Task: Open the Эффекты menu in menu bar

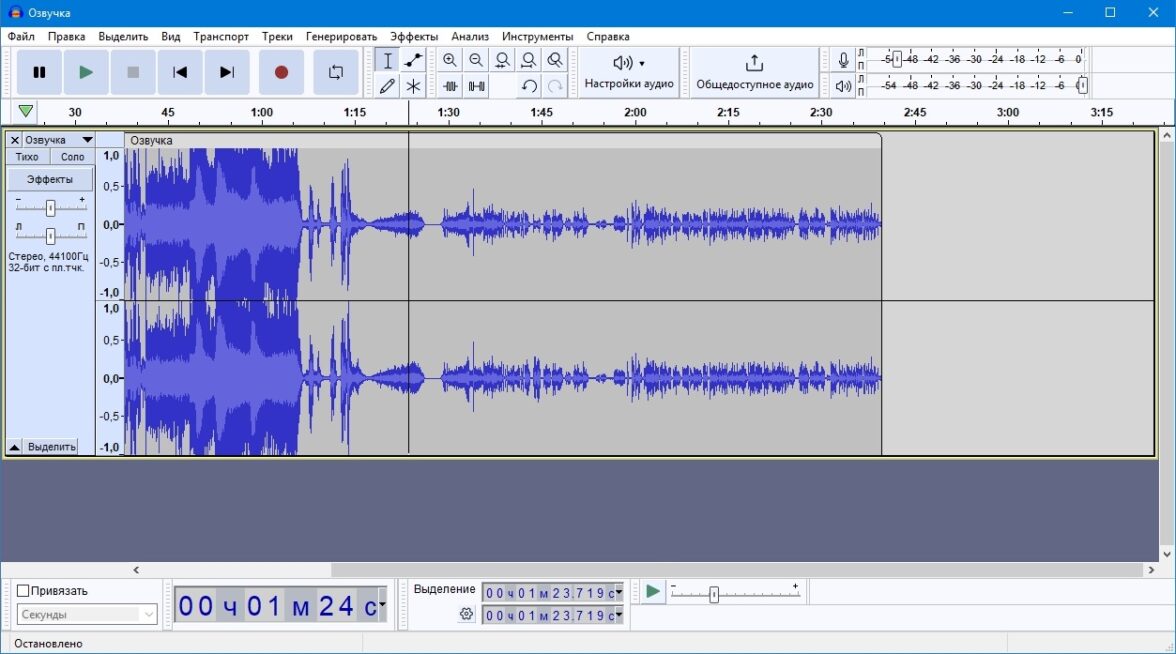Action: (x=413, y=37)
